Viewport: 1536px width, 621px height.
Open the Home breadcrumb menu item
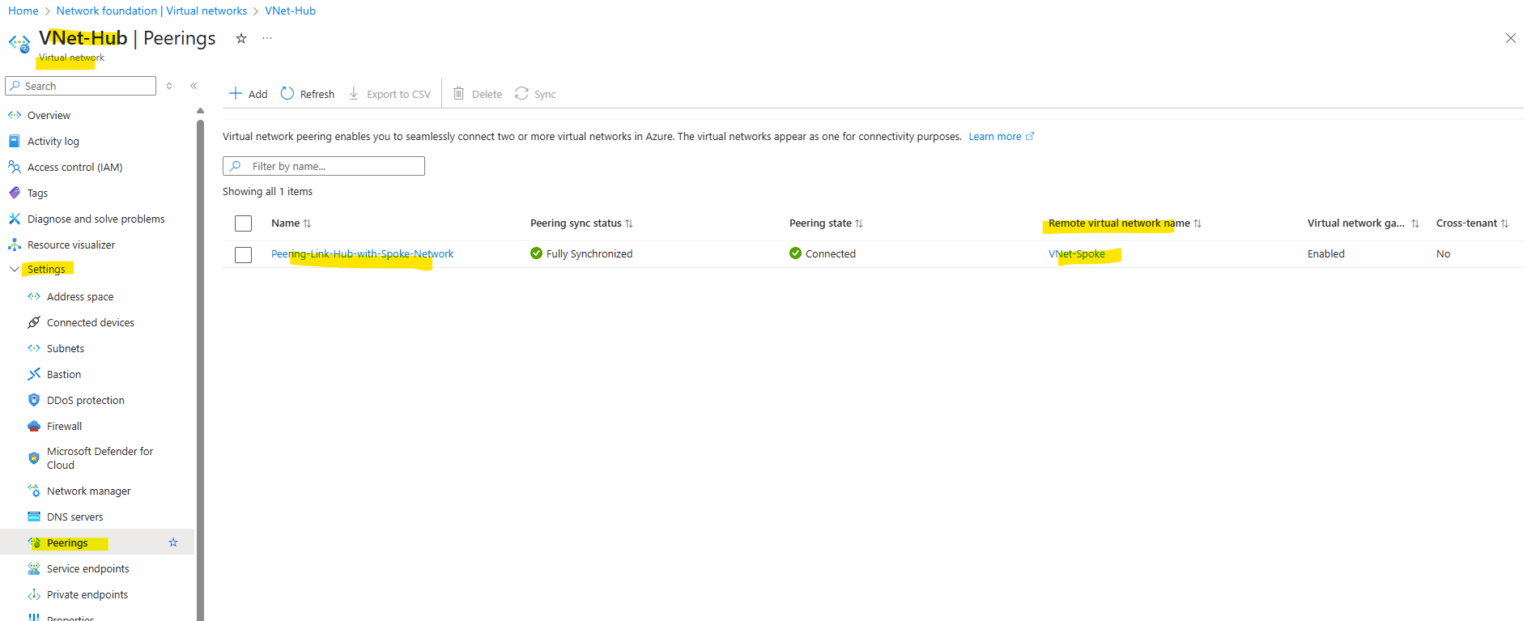point(23,10)
